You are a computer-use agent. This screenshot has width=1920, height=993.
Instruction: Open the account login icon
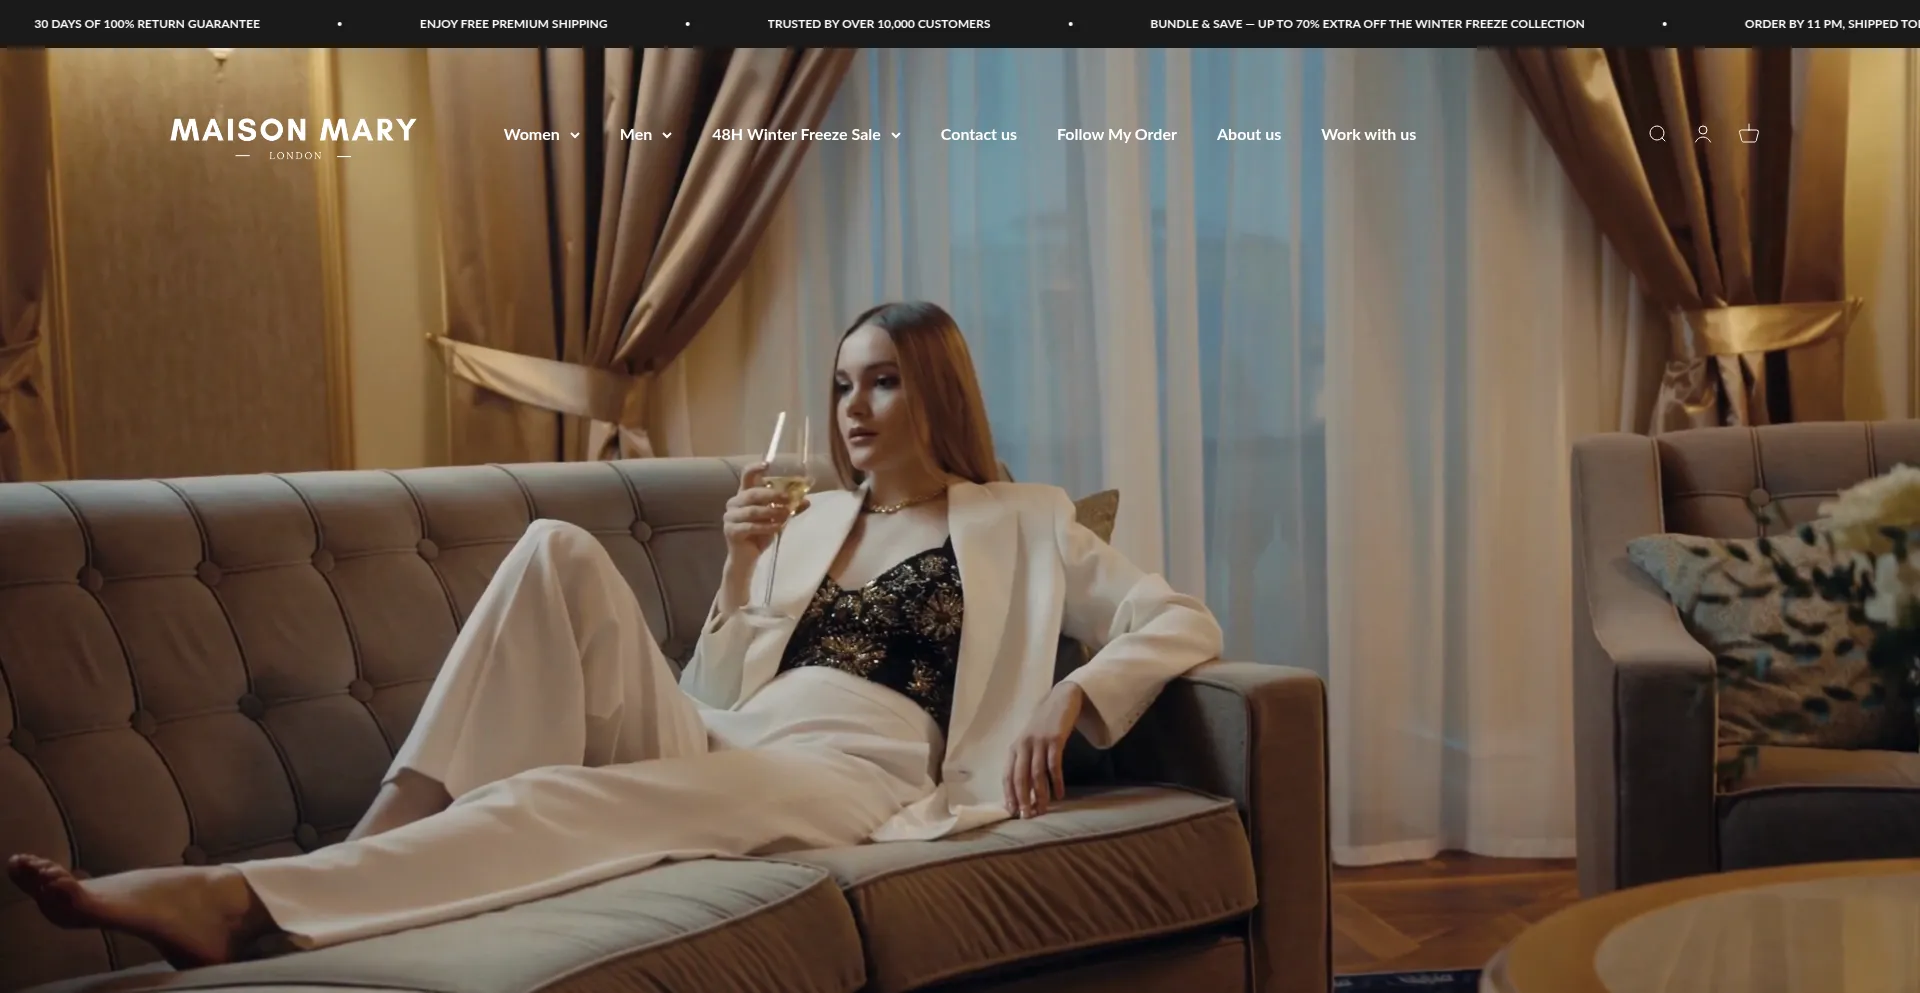point(1703,134)
